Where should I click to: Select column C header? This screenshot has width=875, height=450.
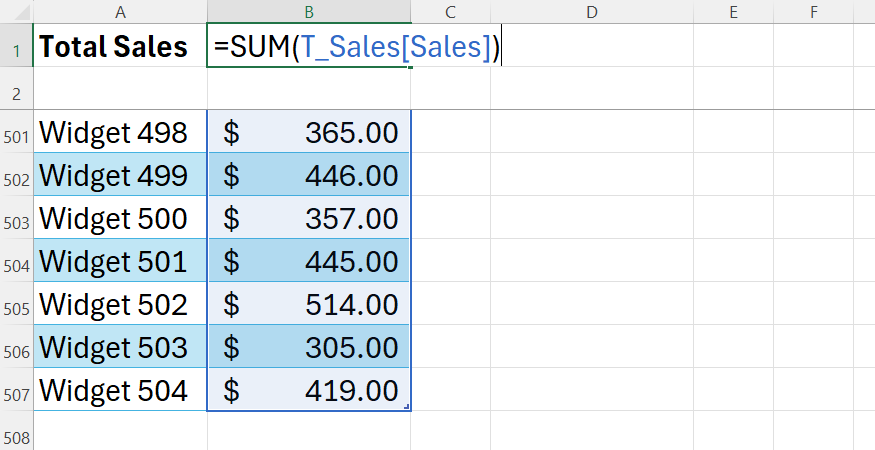point(450,11)
